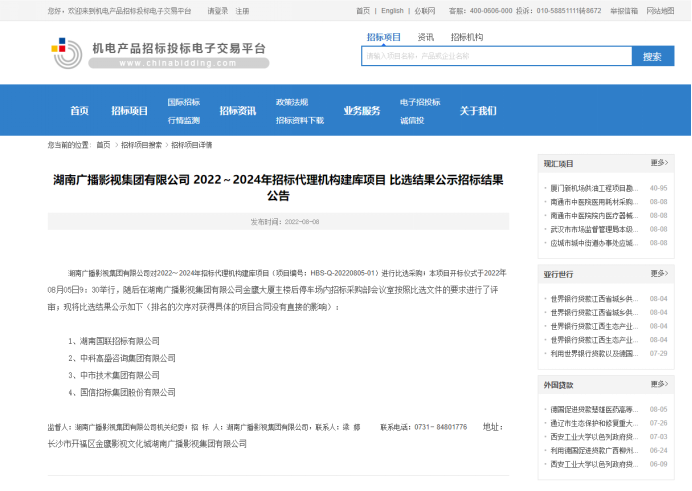Open 首页 in the blue navigation bar

point(79,111)
